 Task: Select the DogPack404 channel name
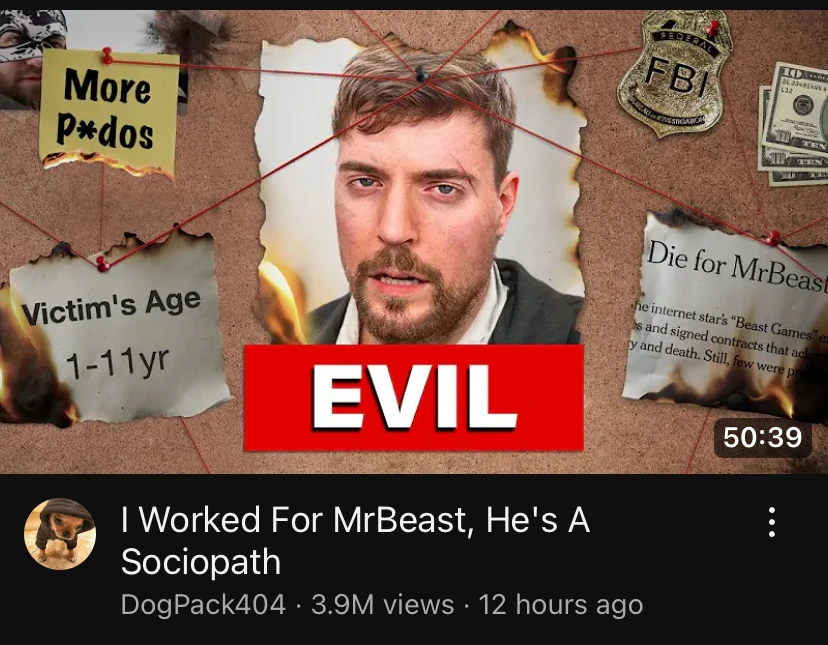click(203, 604)
